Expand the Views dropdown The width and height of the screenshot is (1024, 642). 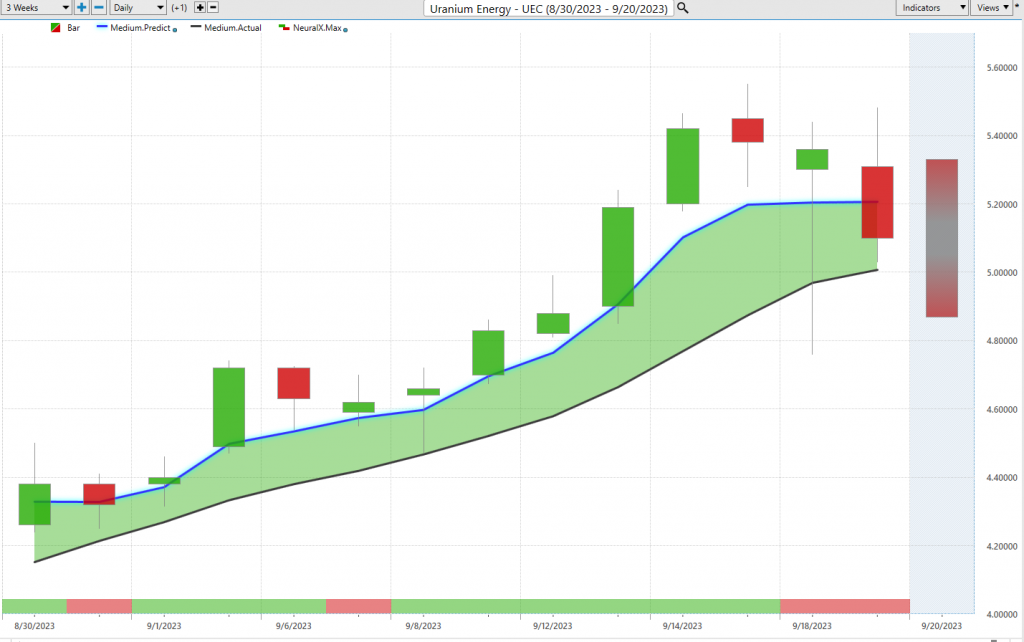click(x=993, y=8)
